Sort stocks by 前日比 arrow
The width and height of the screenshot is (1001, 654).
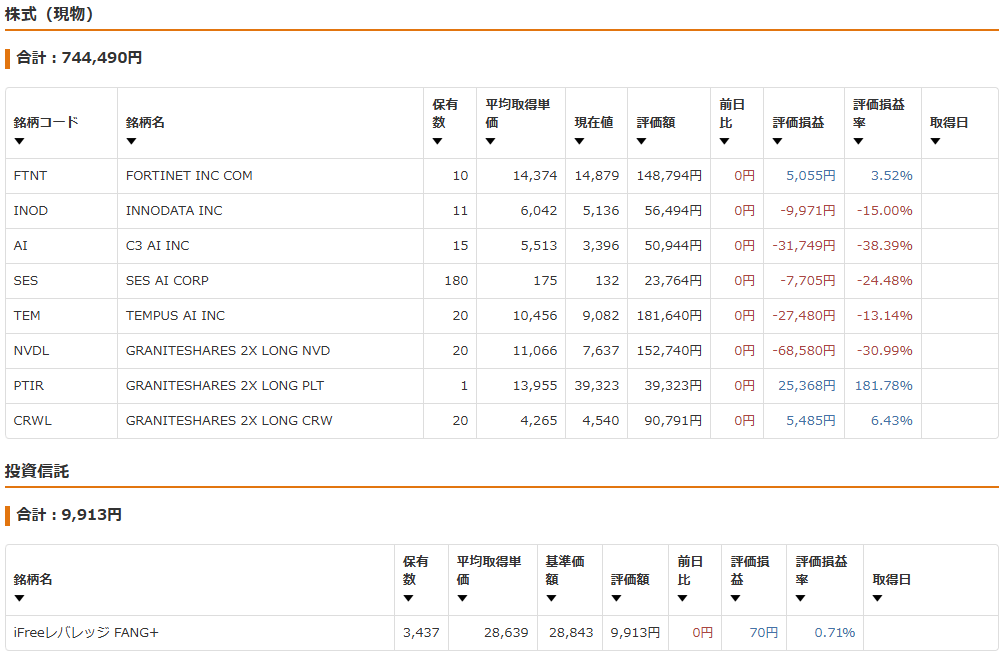coord(724,141)
